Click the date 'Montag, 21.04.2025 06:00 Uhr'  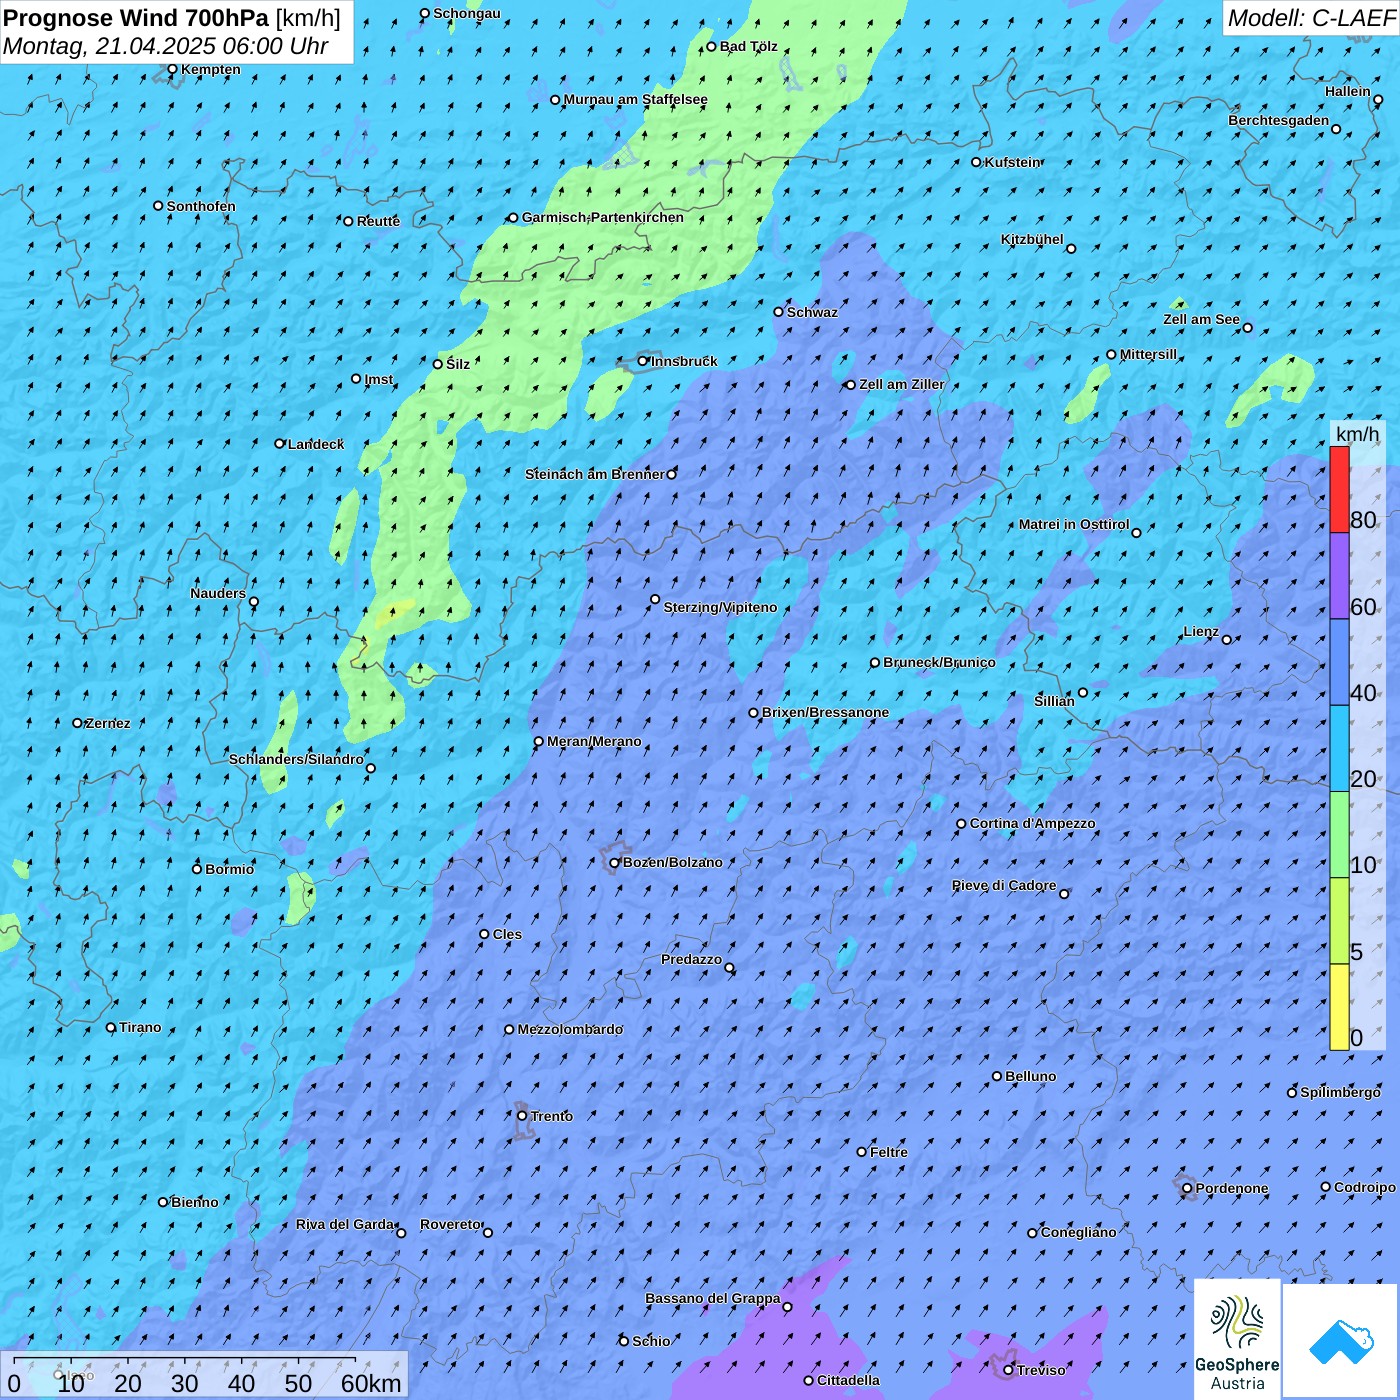click(166, 46)
